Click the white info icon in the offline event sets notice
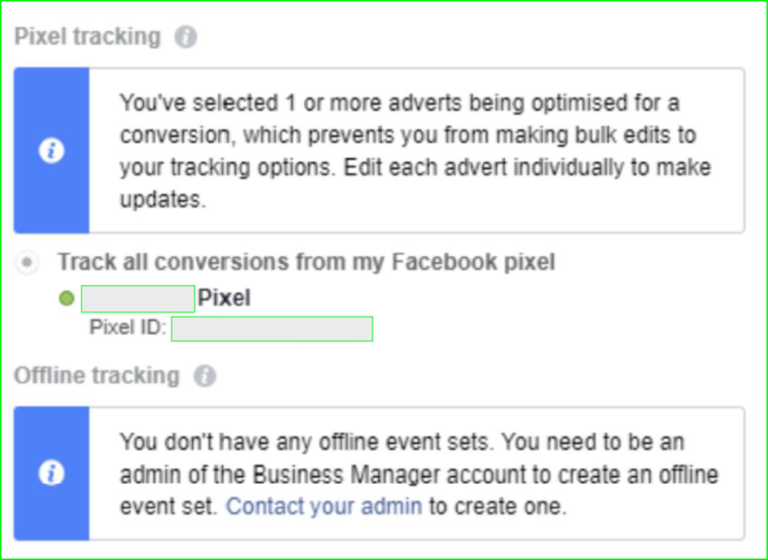The image size is (768, 560). (51, 473)
